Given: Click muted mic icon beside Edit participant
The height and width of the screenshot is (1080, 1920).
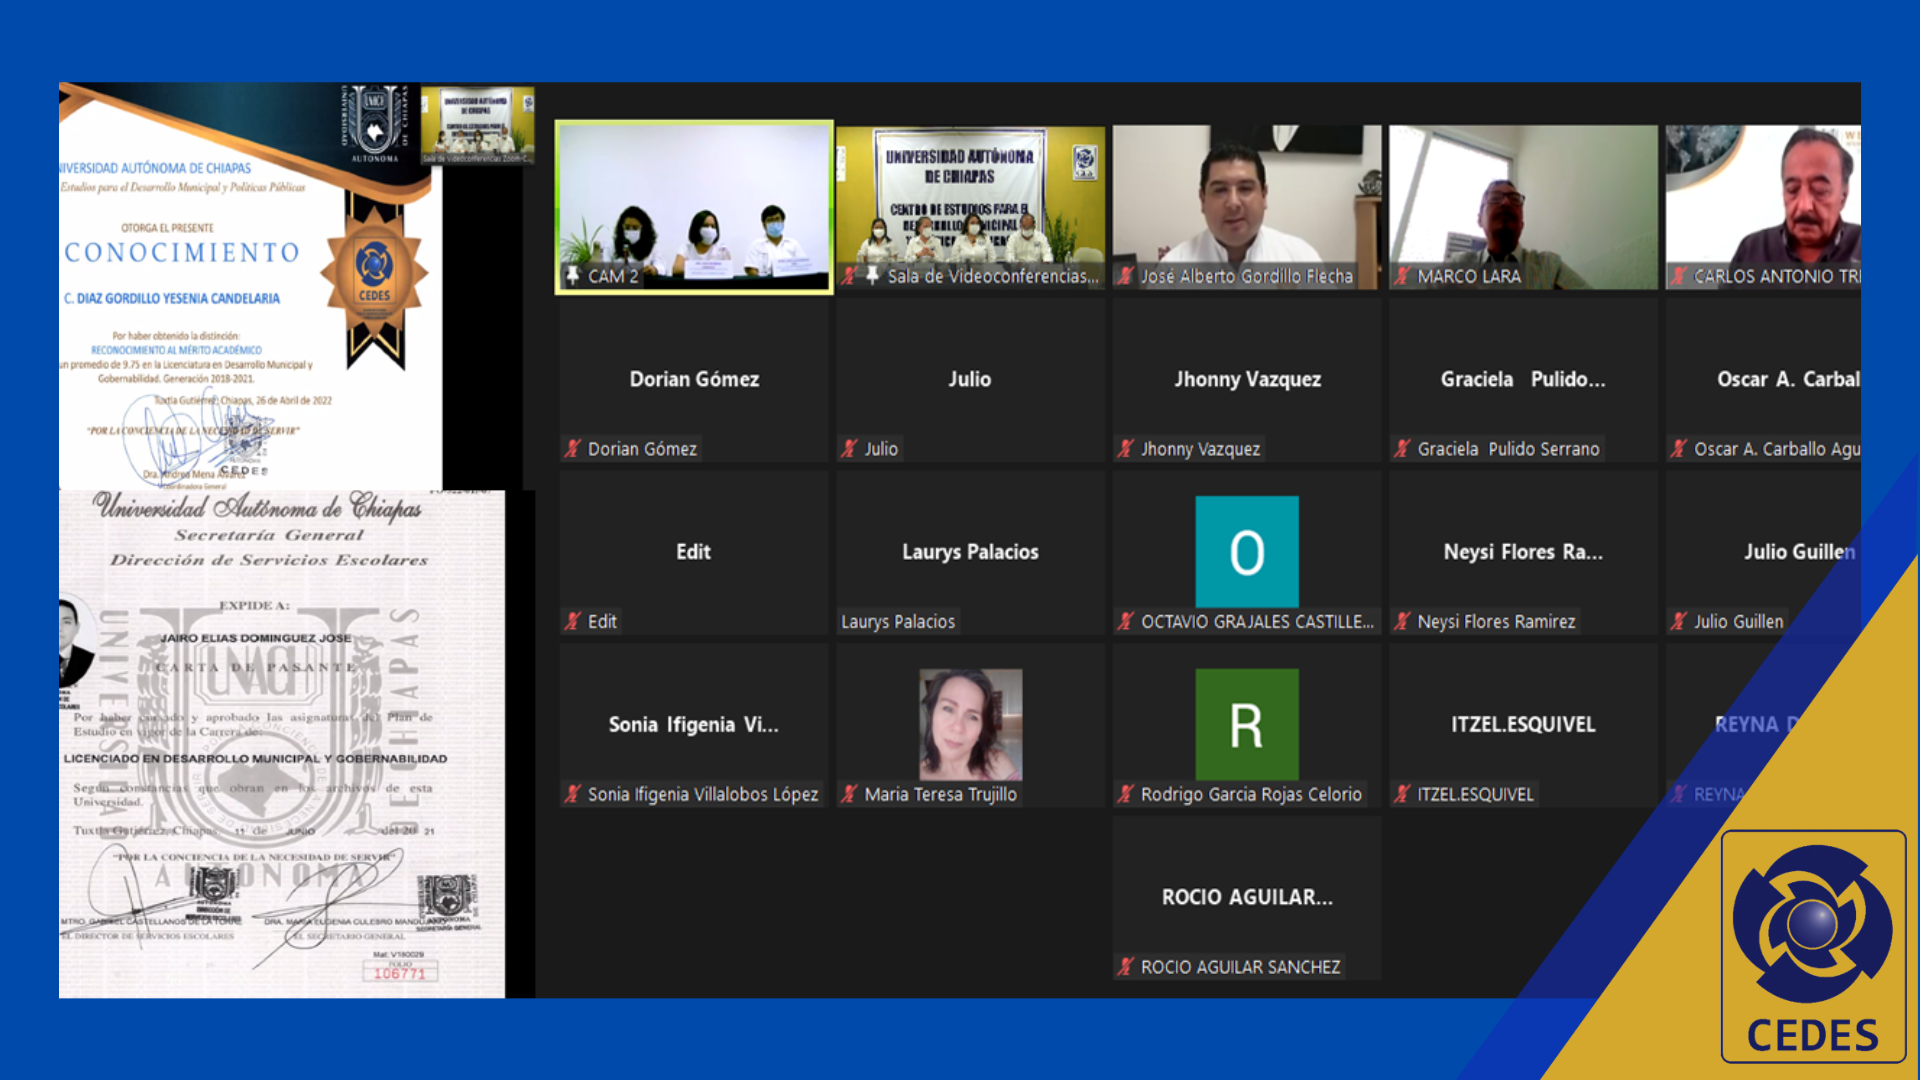Looking at the screenshot, I should click(573, 621).
